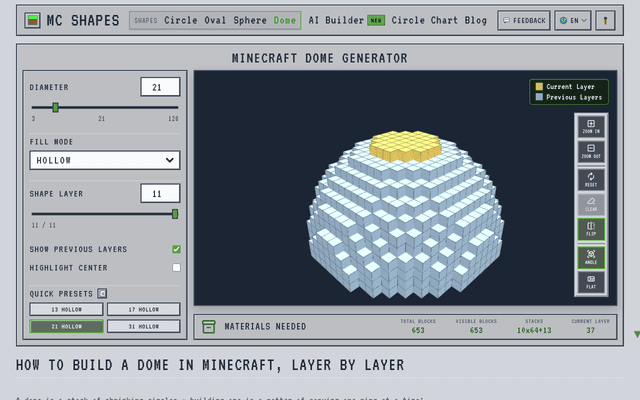Click the yellow top layer of the dome
This screenshot has height=400, width=640.
405,146
